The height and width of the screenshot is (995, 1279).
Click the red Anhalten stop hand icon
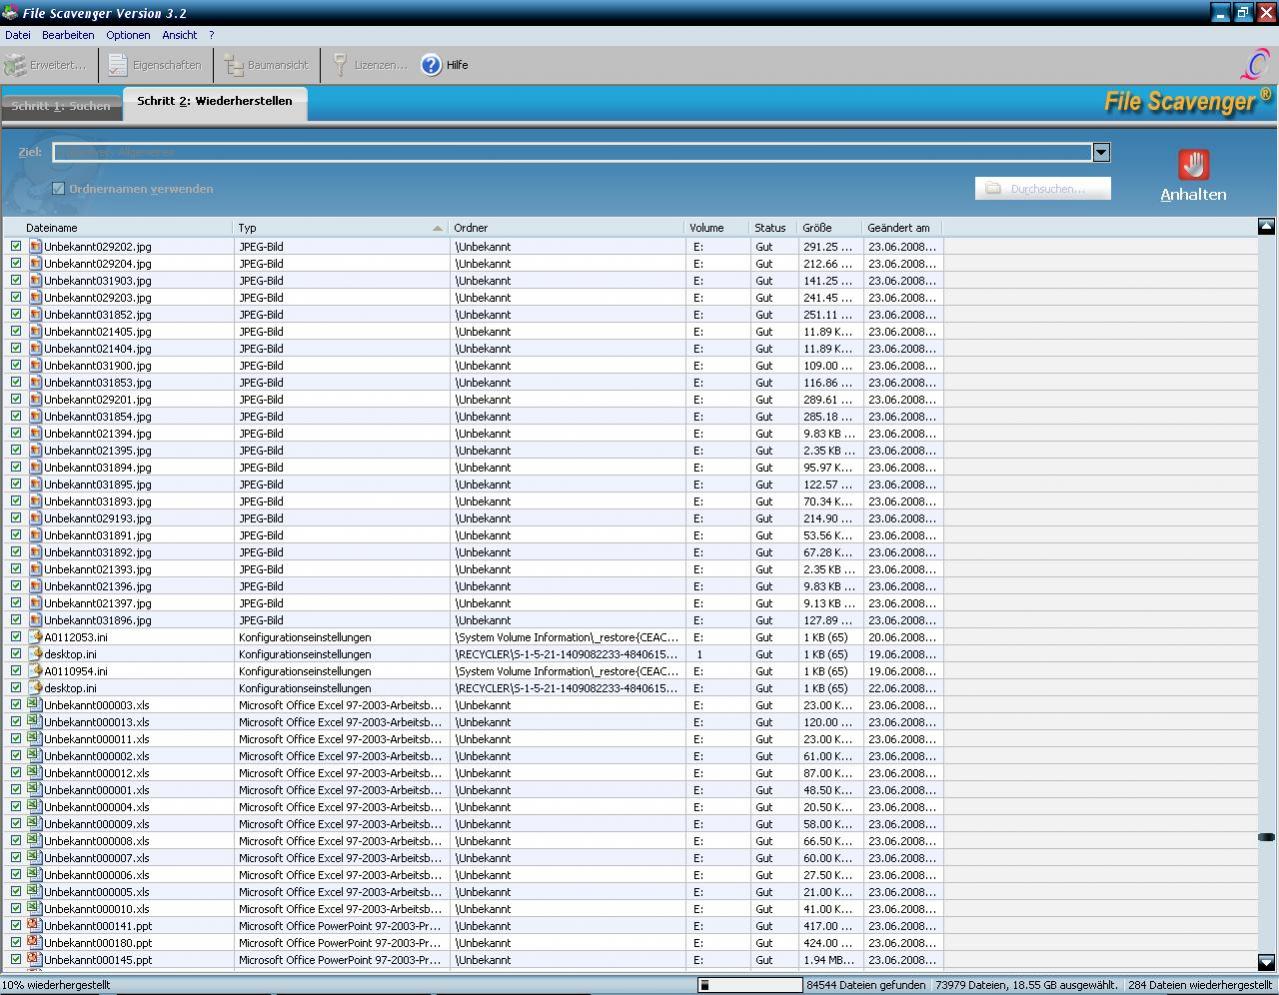coord(1193,165)
